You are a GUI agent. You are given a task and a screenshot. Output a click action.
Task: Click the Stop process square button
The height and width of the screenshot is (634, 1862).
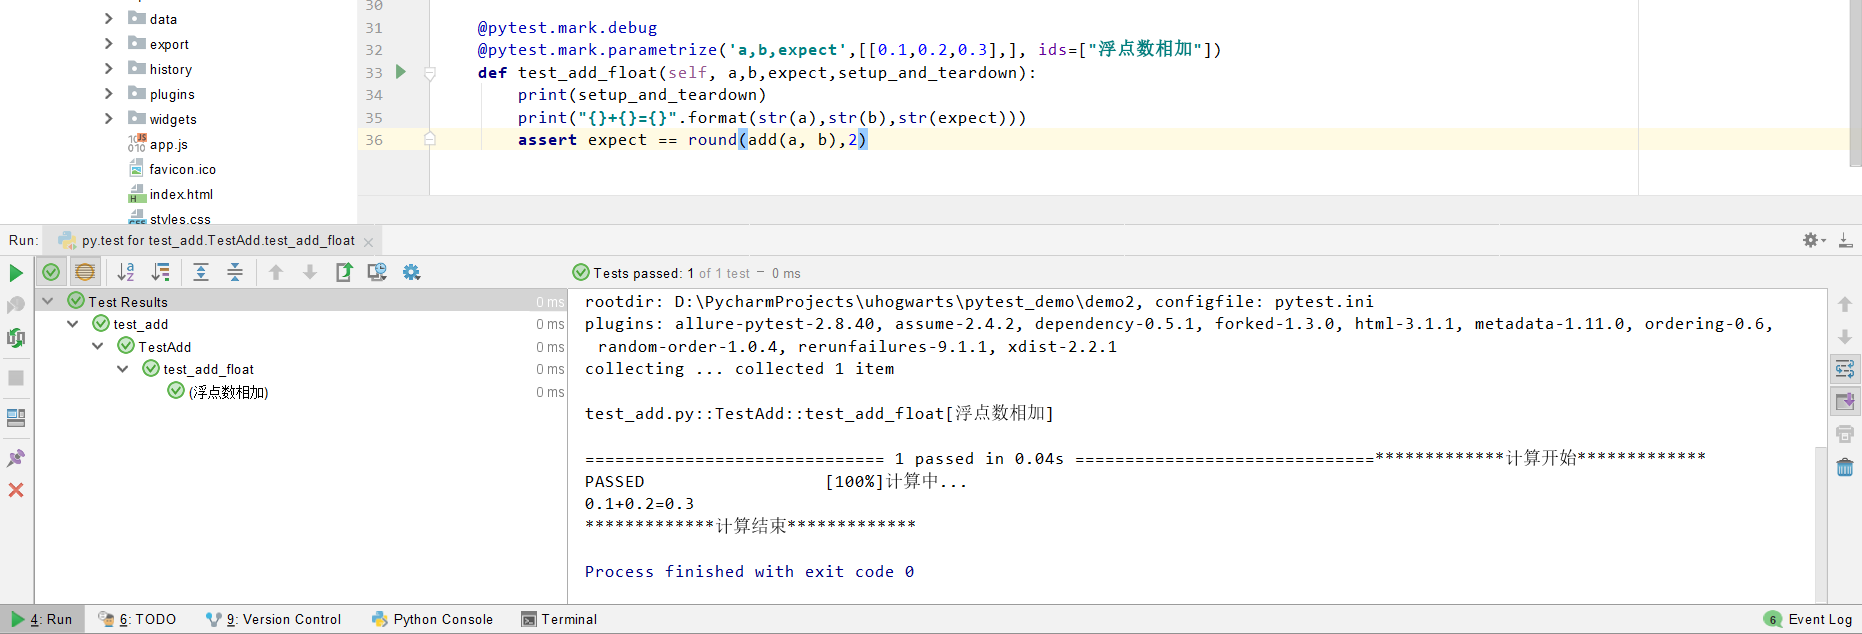16,378
